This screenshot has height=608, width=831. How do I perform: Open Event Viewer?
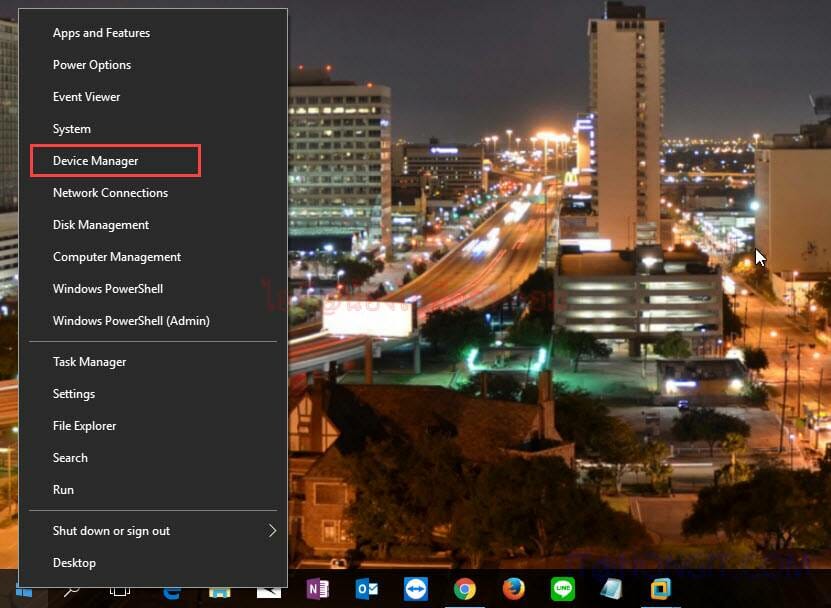[86, 96]
